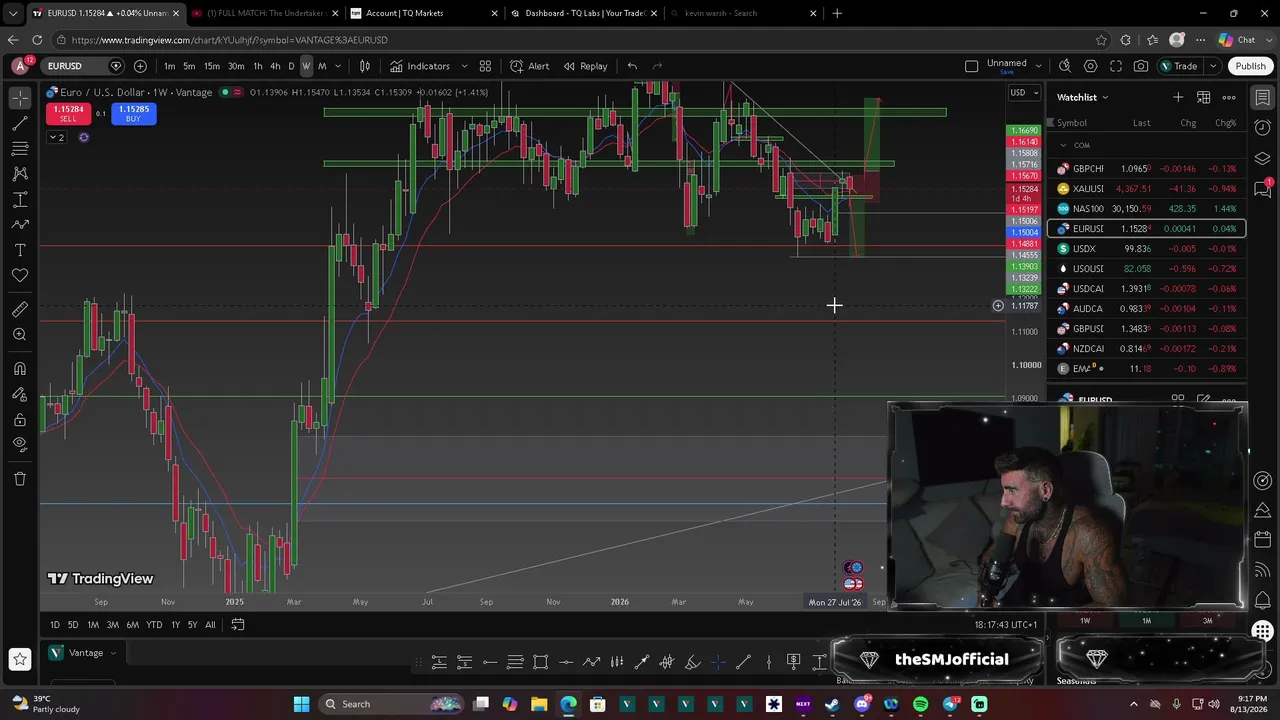The width and height of the screenshot is (1280, 720).
Task: Take a chart snapshot with camera icon
Action: tap(1141, 66)
